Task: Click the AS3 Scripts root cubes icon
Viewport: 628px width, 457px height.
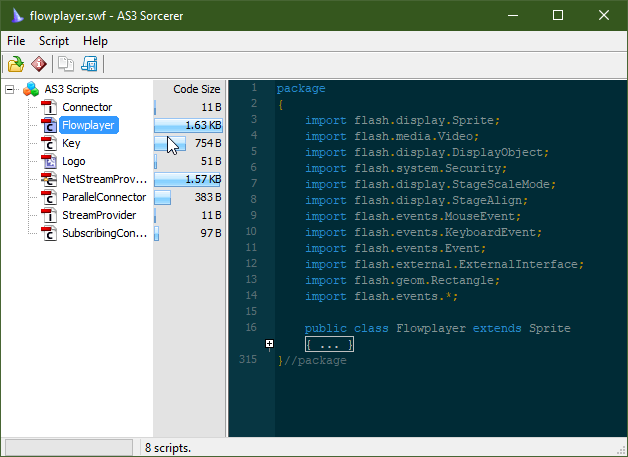Action: tap(31, 89)
